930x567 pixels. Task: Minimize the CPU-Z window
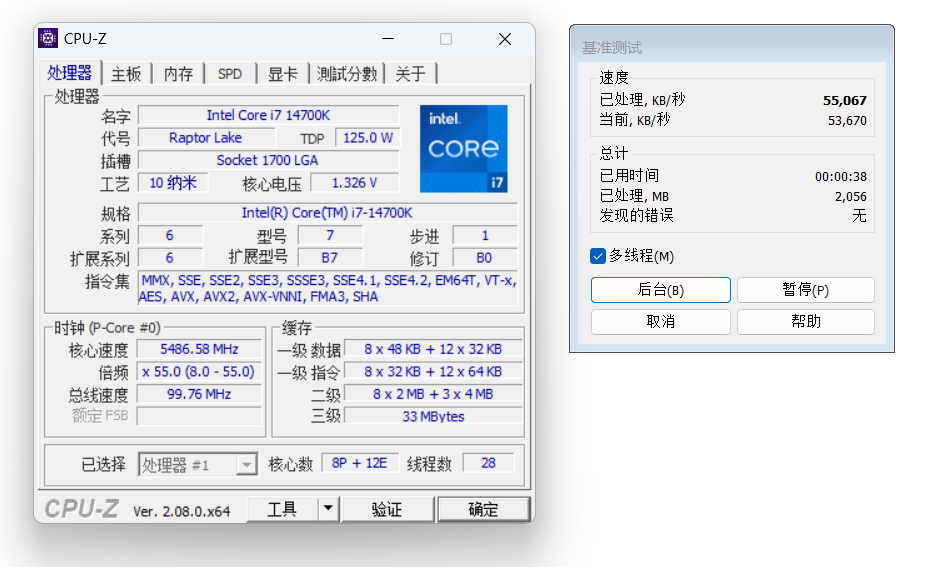pos(388,39)
